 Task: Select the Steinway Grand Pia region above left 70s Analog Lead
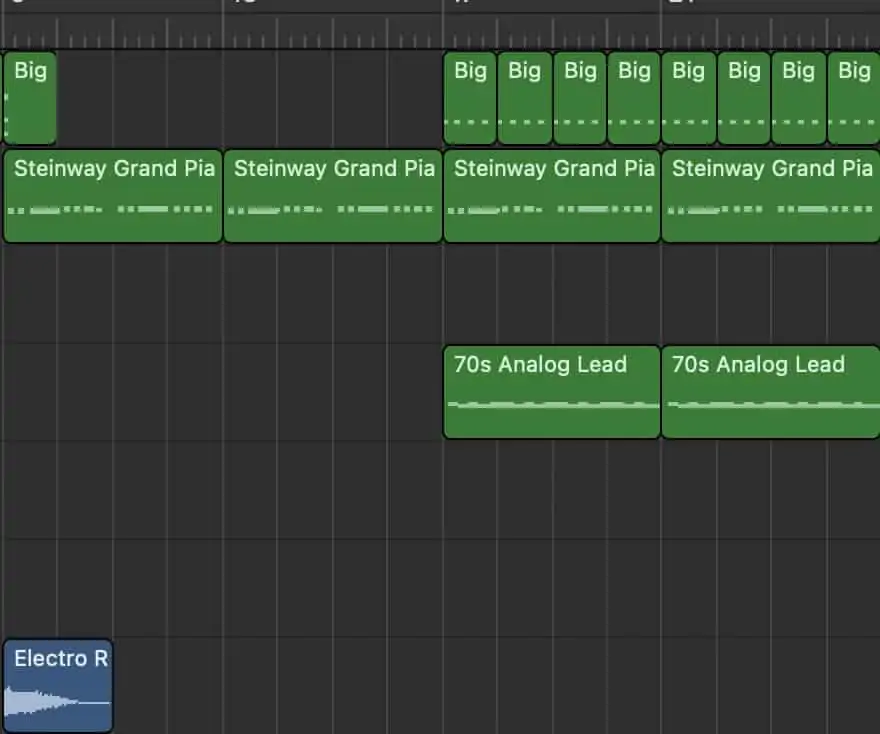(551, 196)
